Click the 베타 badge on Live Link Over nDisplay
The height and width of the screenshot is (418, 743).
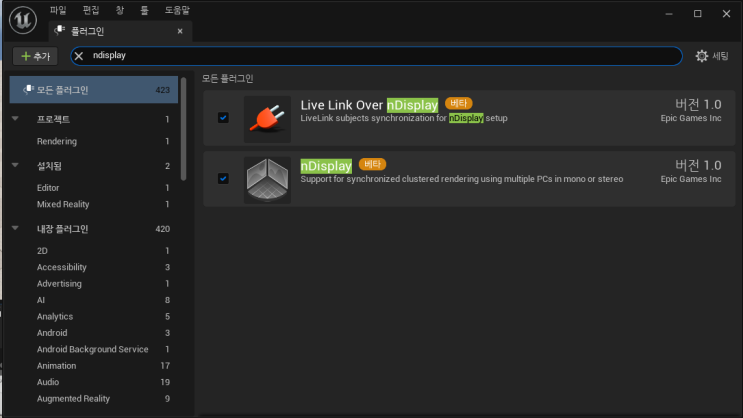click(458, 103)
